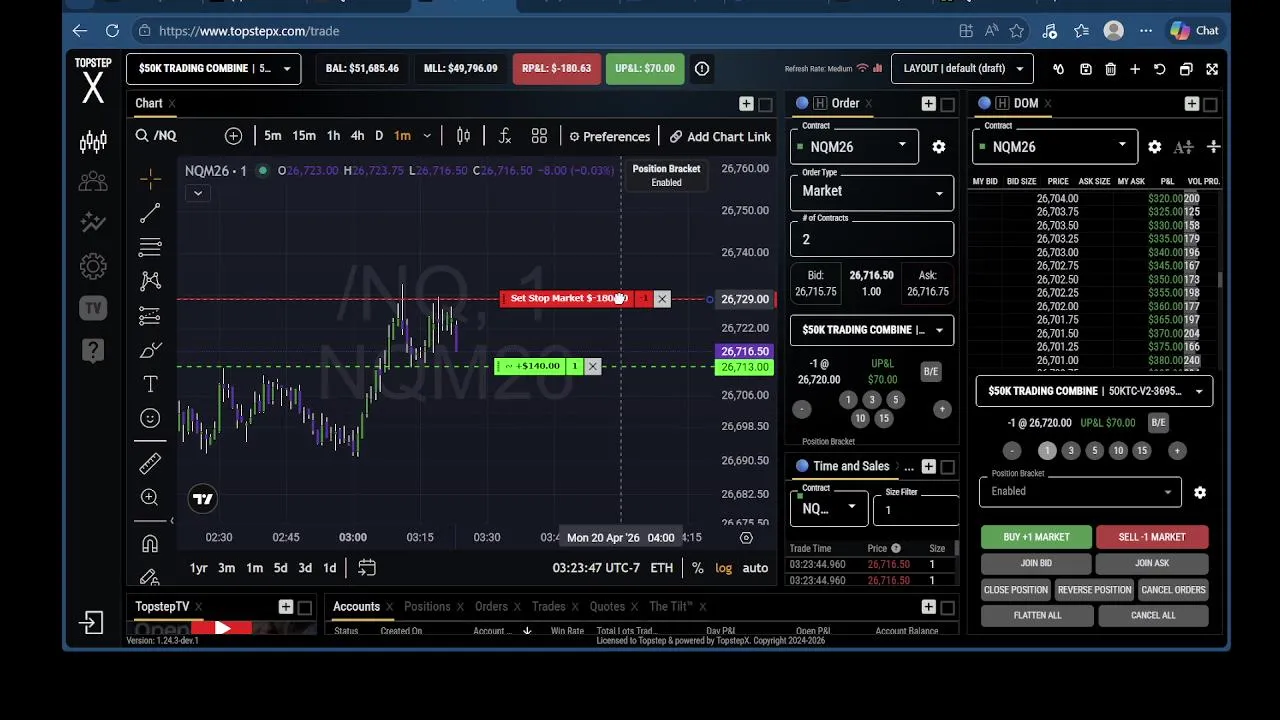Select the ruler measure tool

pos(150,463)
